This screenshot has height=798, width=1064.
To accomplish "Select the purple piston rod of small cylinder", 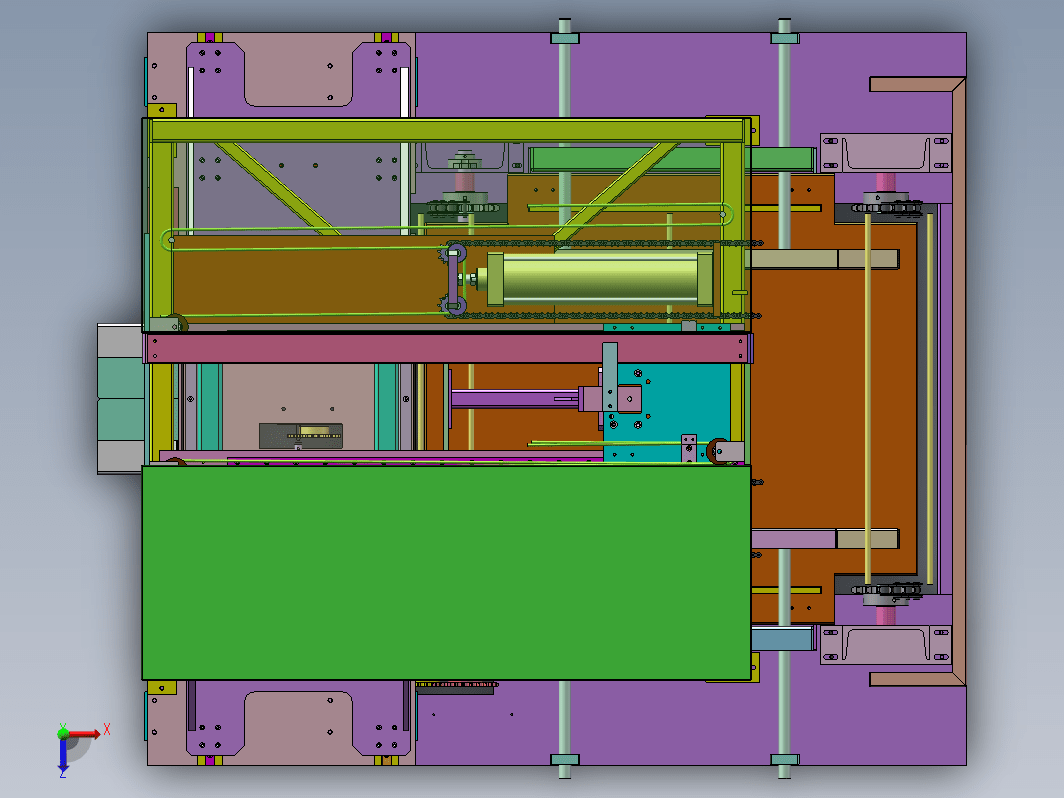I will (x=516, y=398).
